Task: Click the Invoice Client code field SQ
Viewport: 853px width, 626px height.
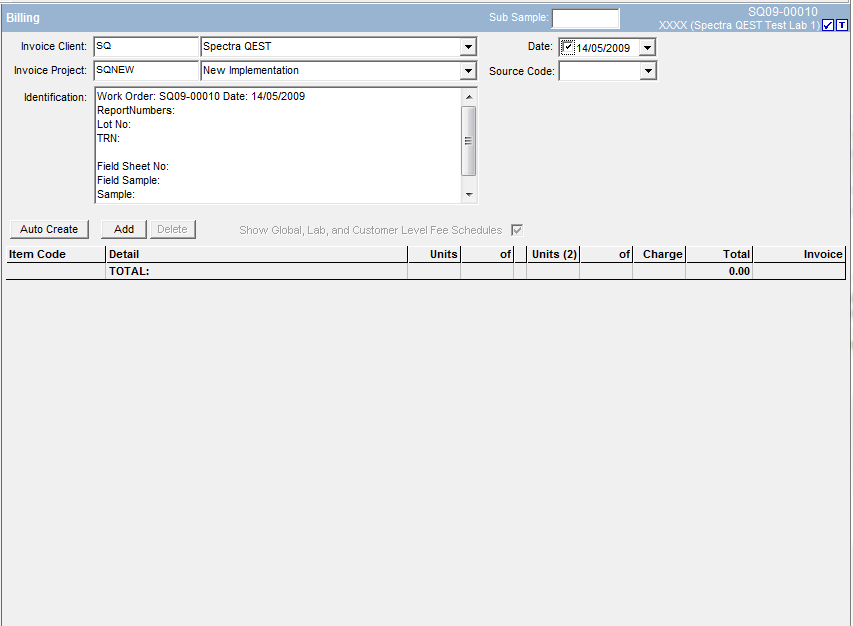Action: [145, 47]
